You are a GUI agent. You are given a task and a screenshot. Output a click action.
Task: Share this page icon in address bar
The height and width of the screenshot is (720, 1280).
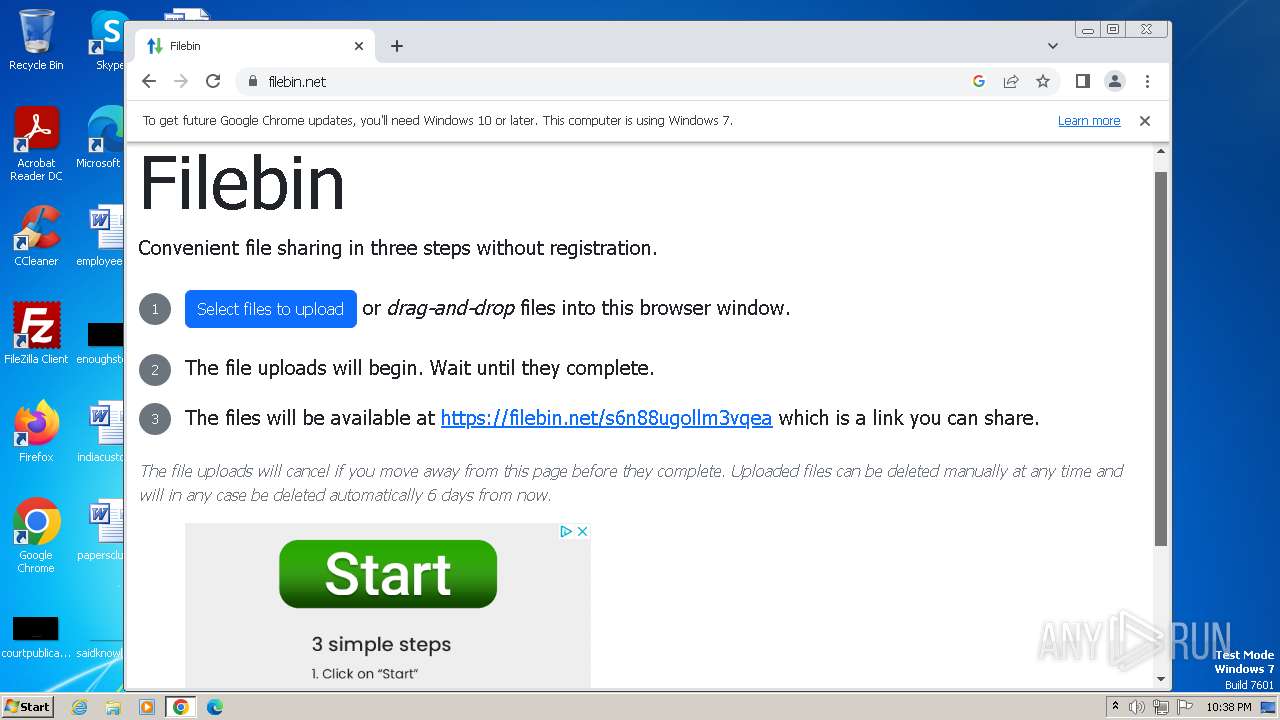click(1011, 82)
